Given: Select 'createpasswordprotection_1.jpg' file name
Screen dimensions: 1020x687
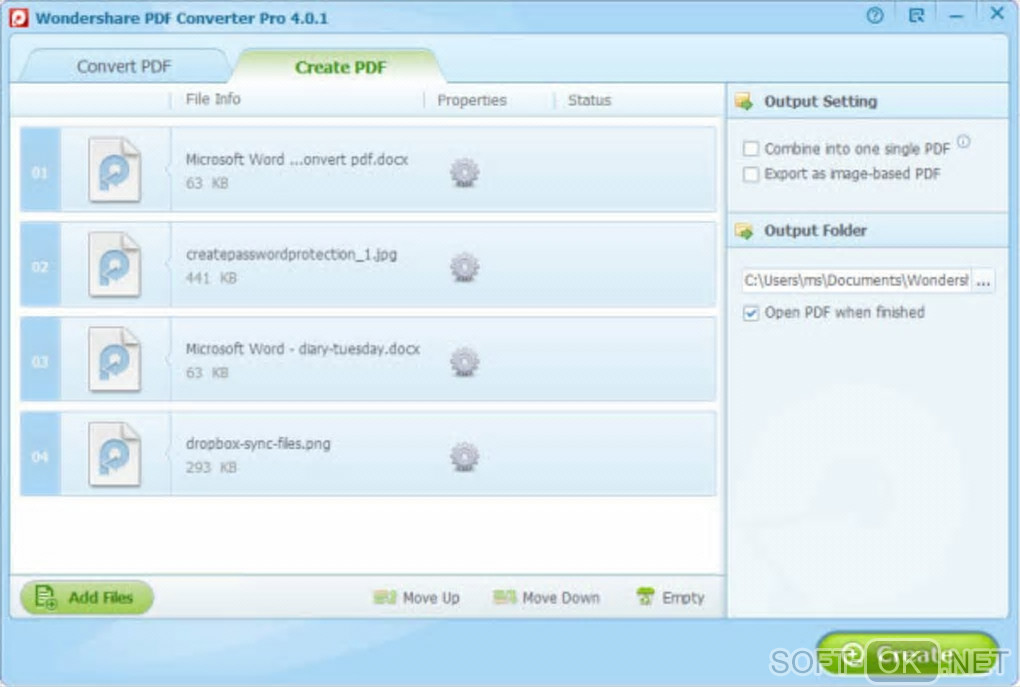Looking at the screenshot, I should pyautogui.click(x=291, y=254).
